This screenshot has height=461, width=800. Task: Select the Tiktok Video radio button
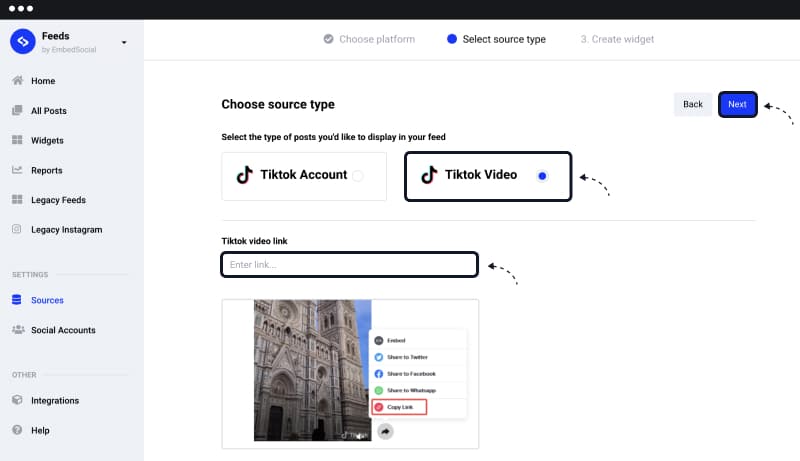coord(542,176)
